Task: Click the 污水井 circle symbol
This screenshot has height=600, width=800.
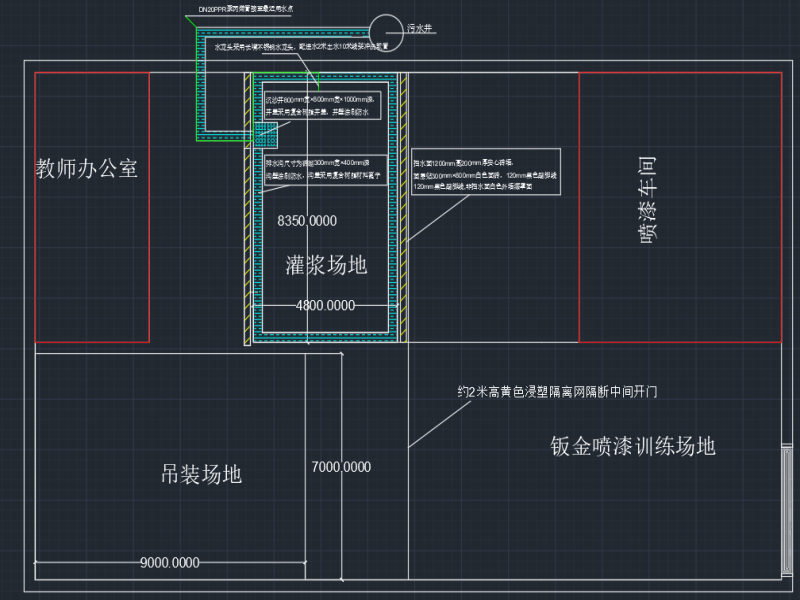Action: [381, 29]
